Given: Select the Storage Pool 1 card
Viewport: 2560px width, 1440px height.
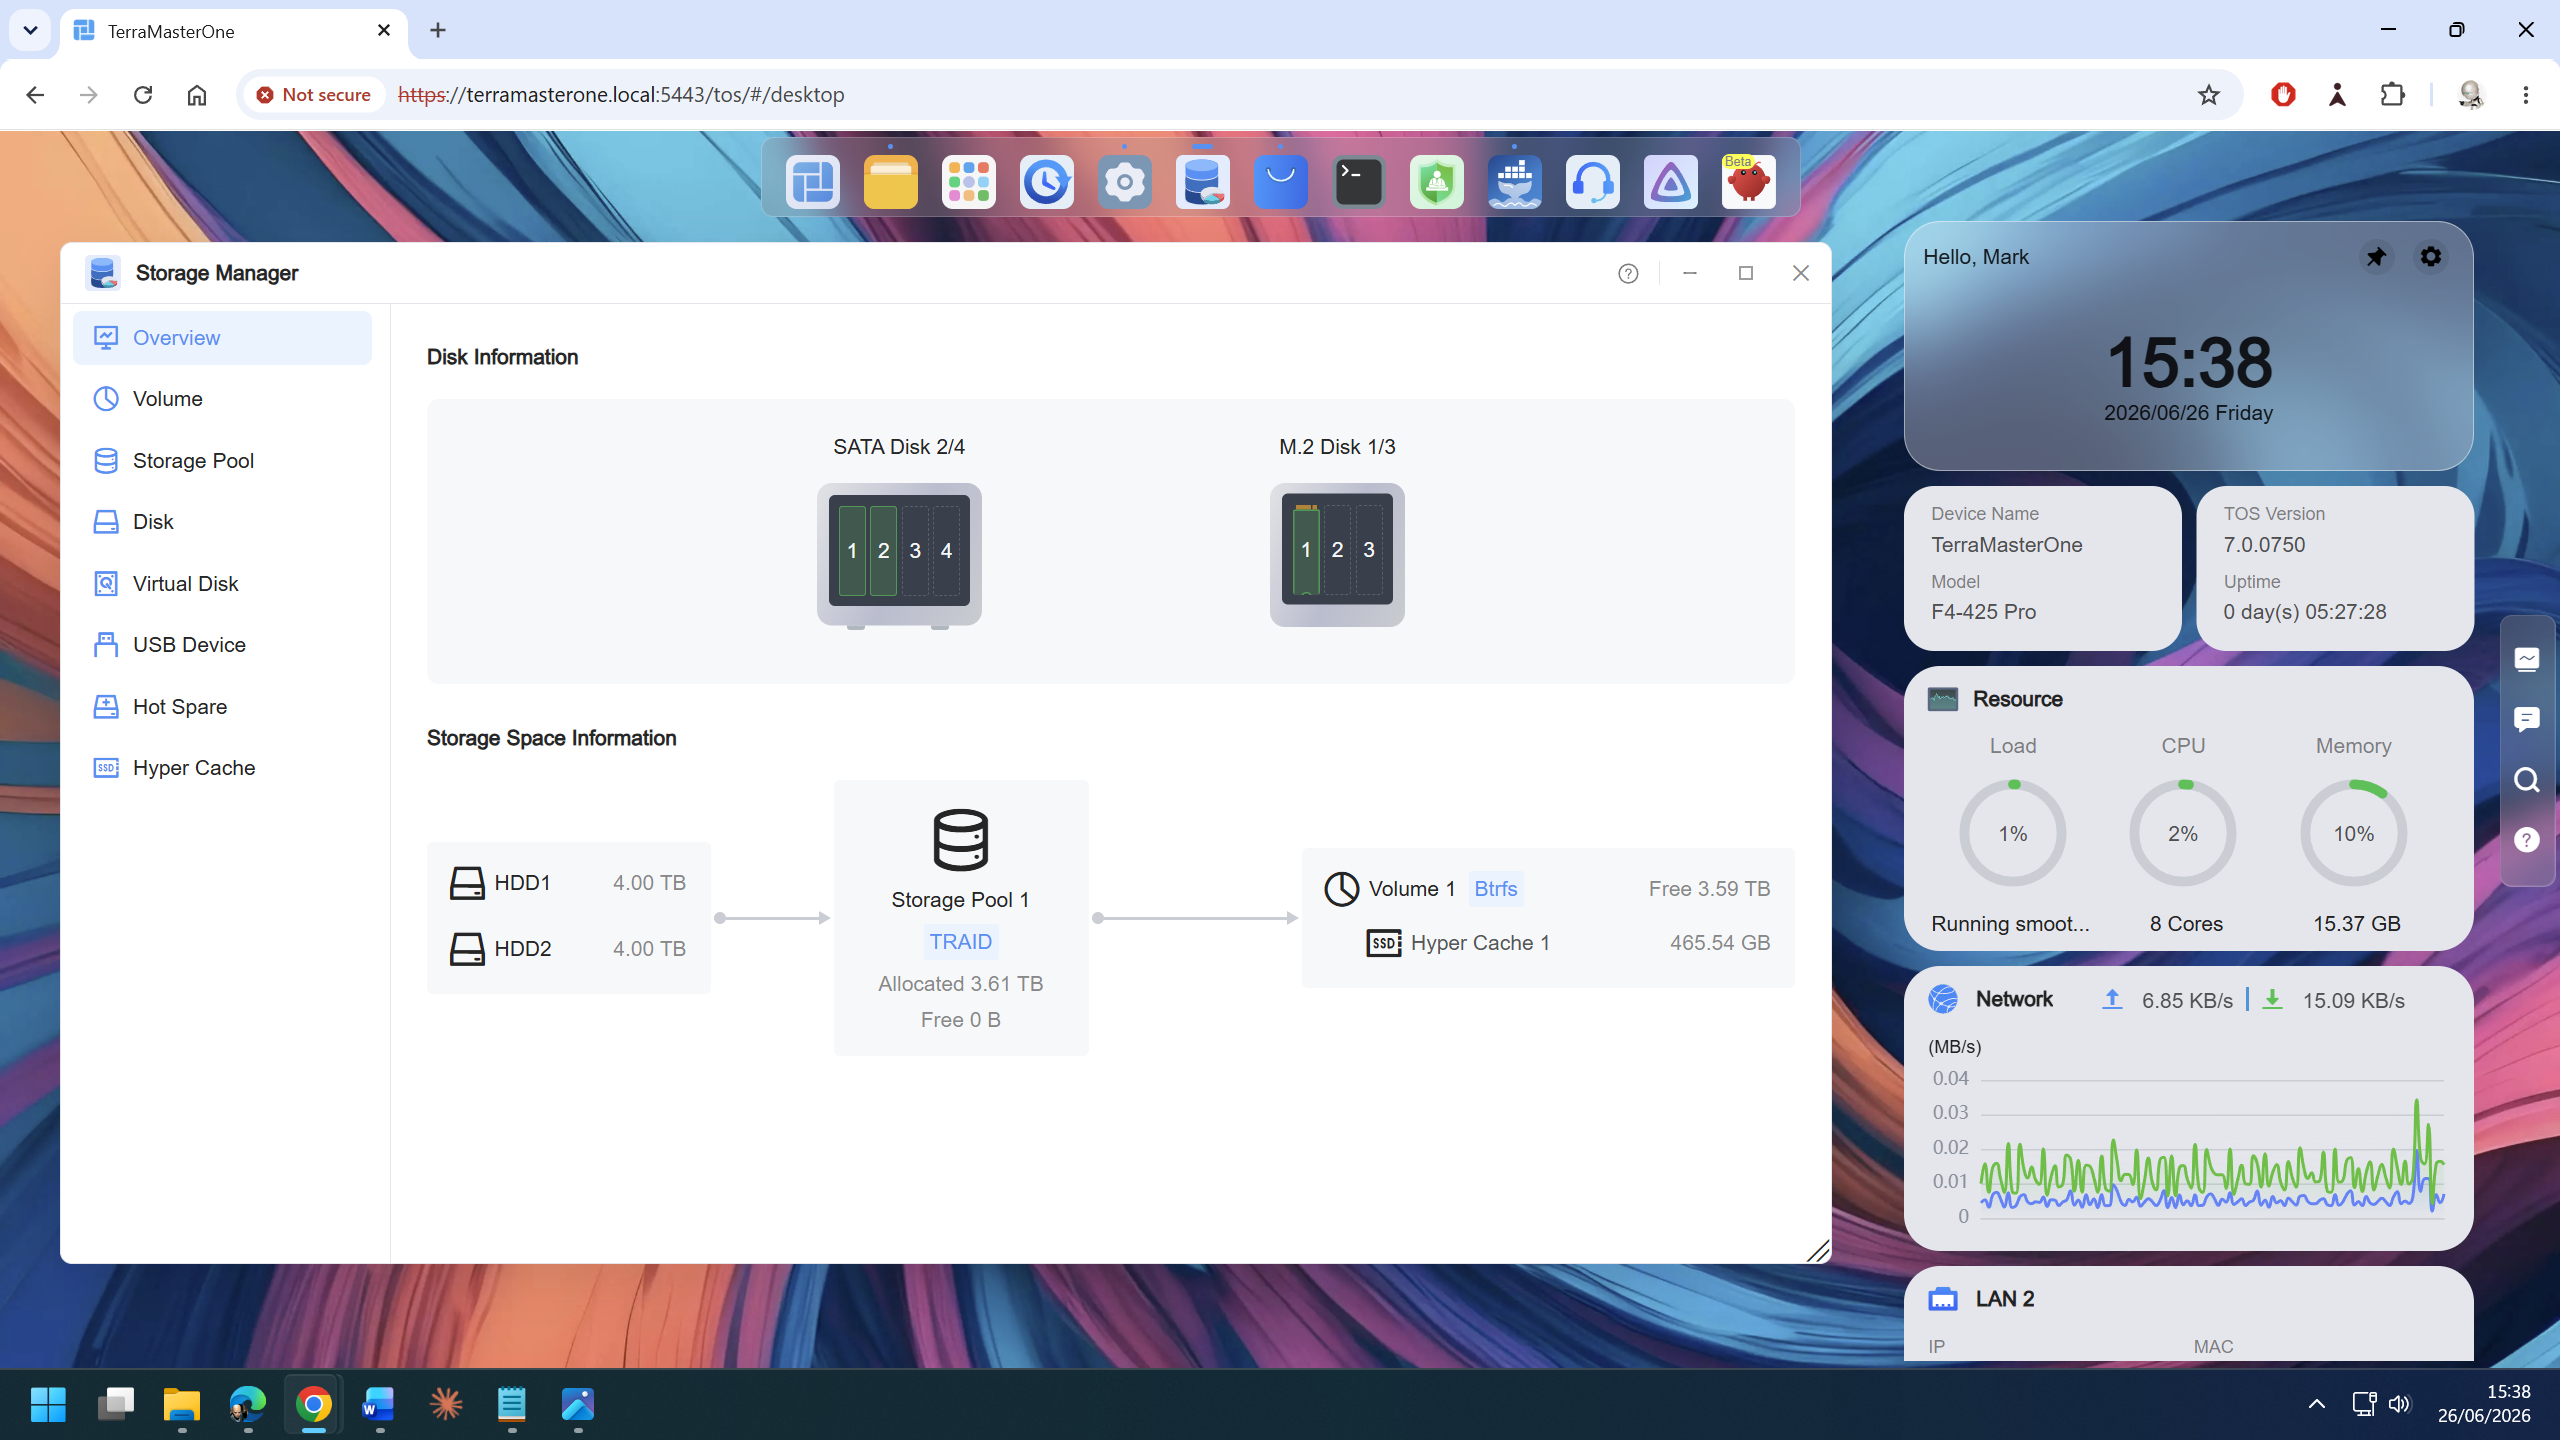Looking at the screenshot, I should tap(961, 917).
